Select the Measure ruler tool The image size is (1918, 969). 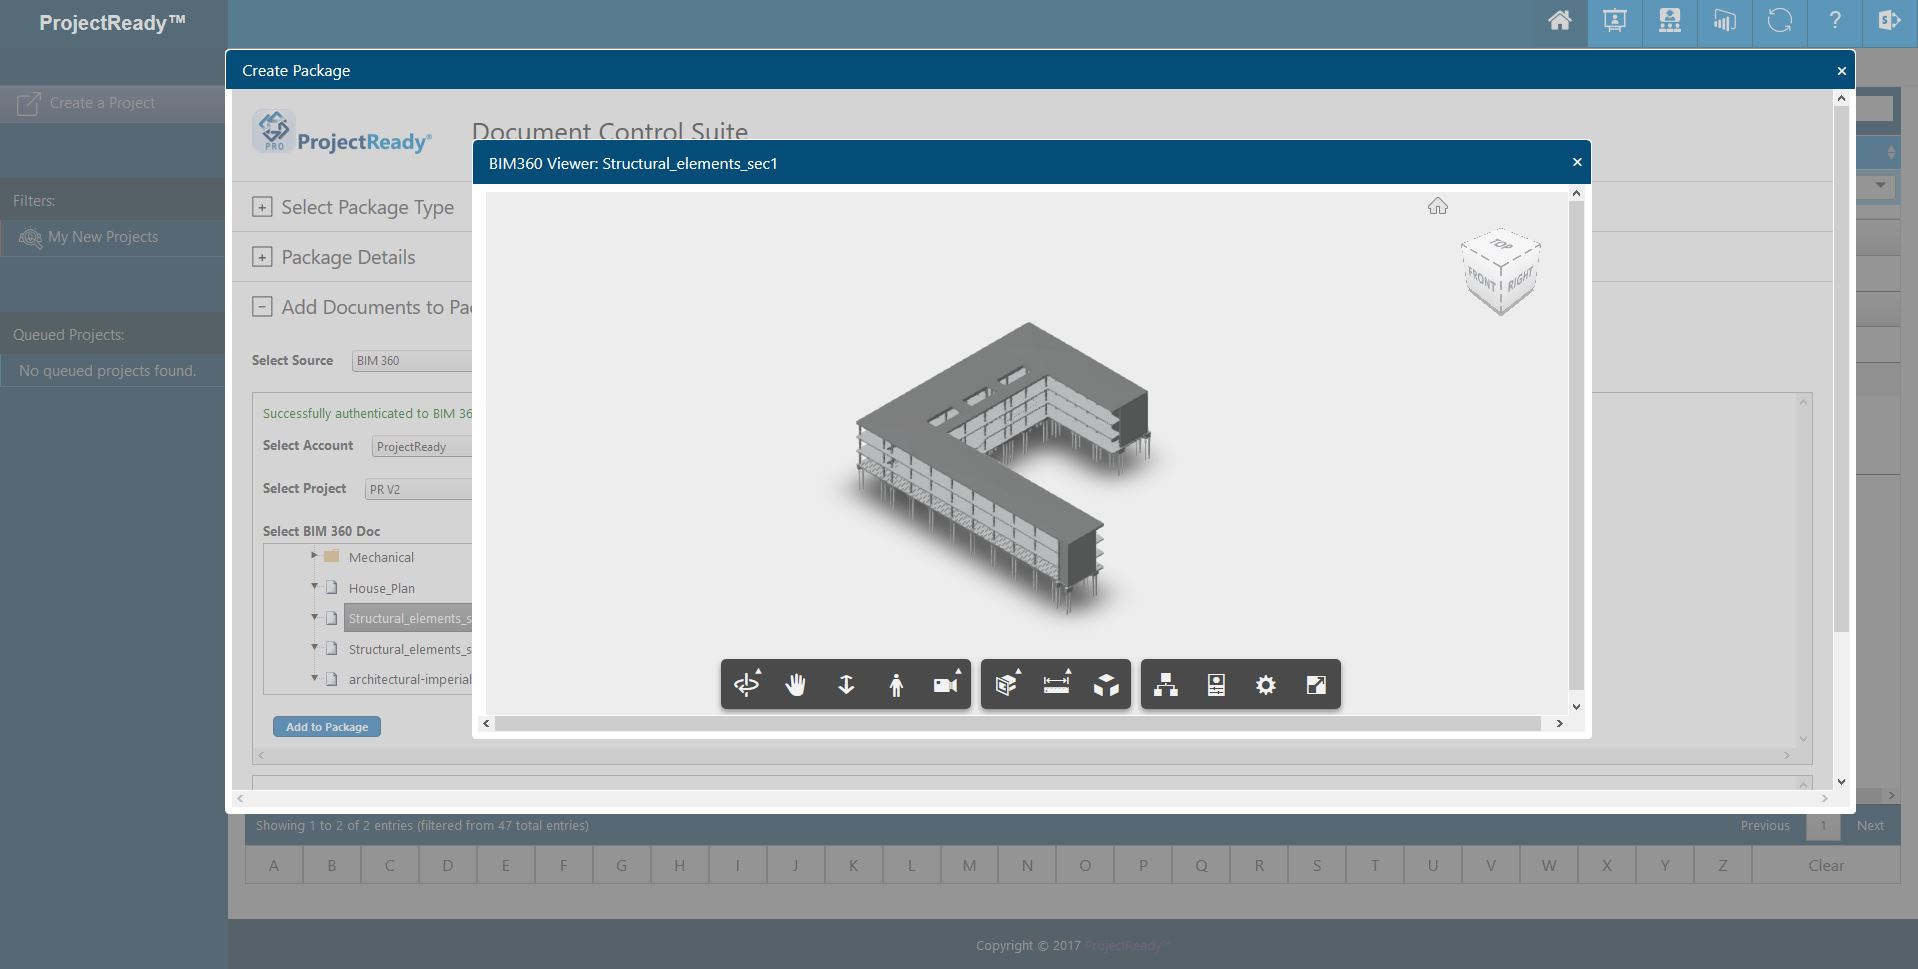(1057, 685)
